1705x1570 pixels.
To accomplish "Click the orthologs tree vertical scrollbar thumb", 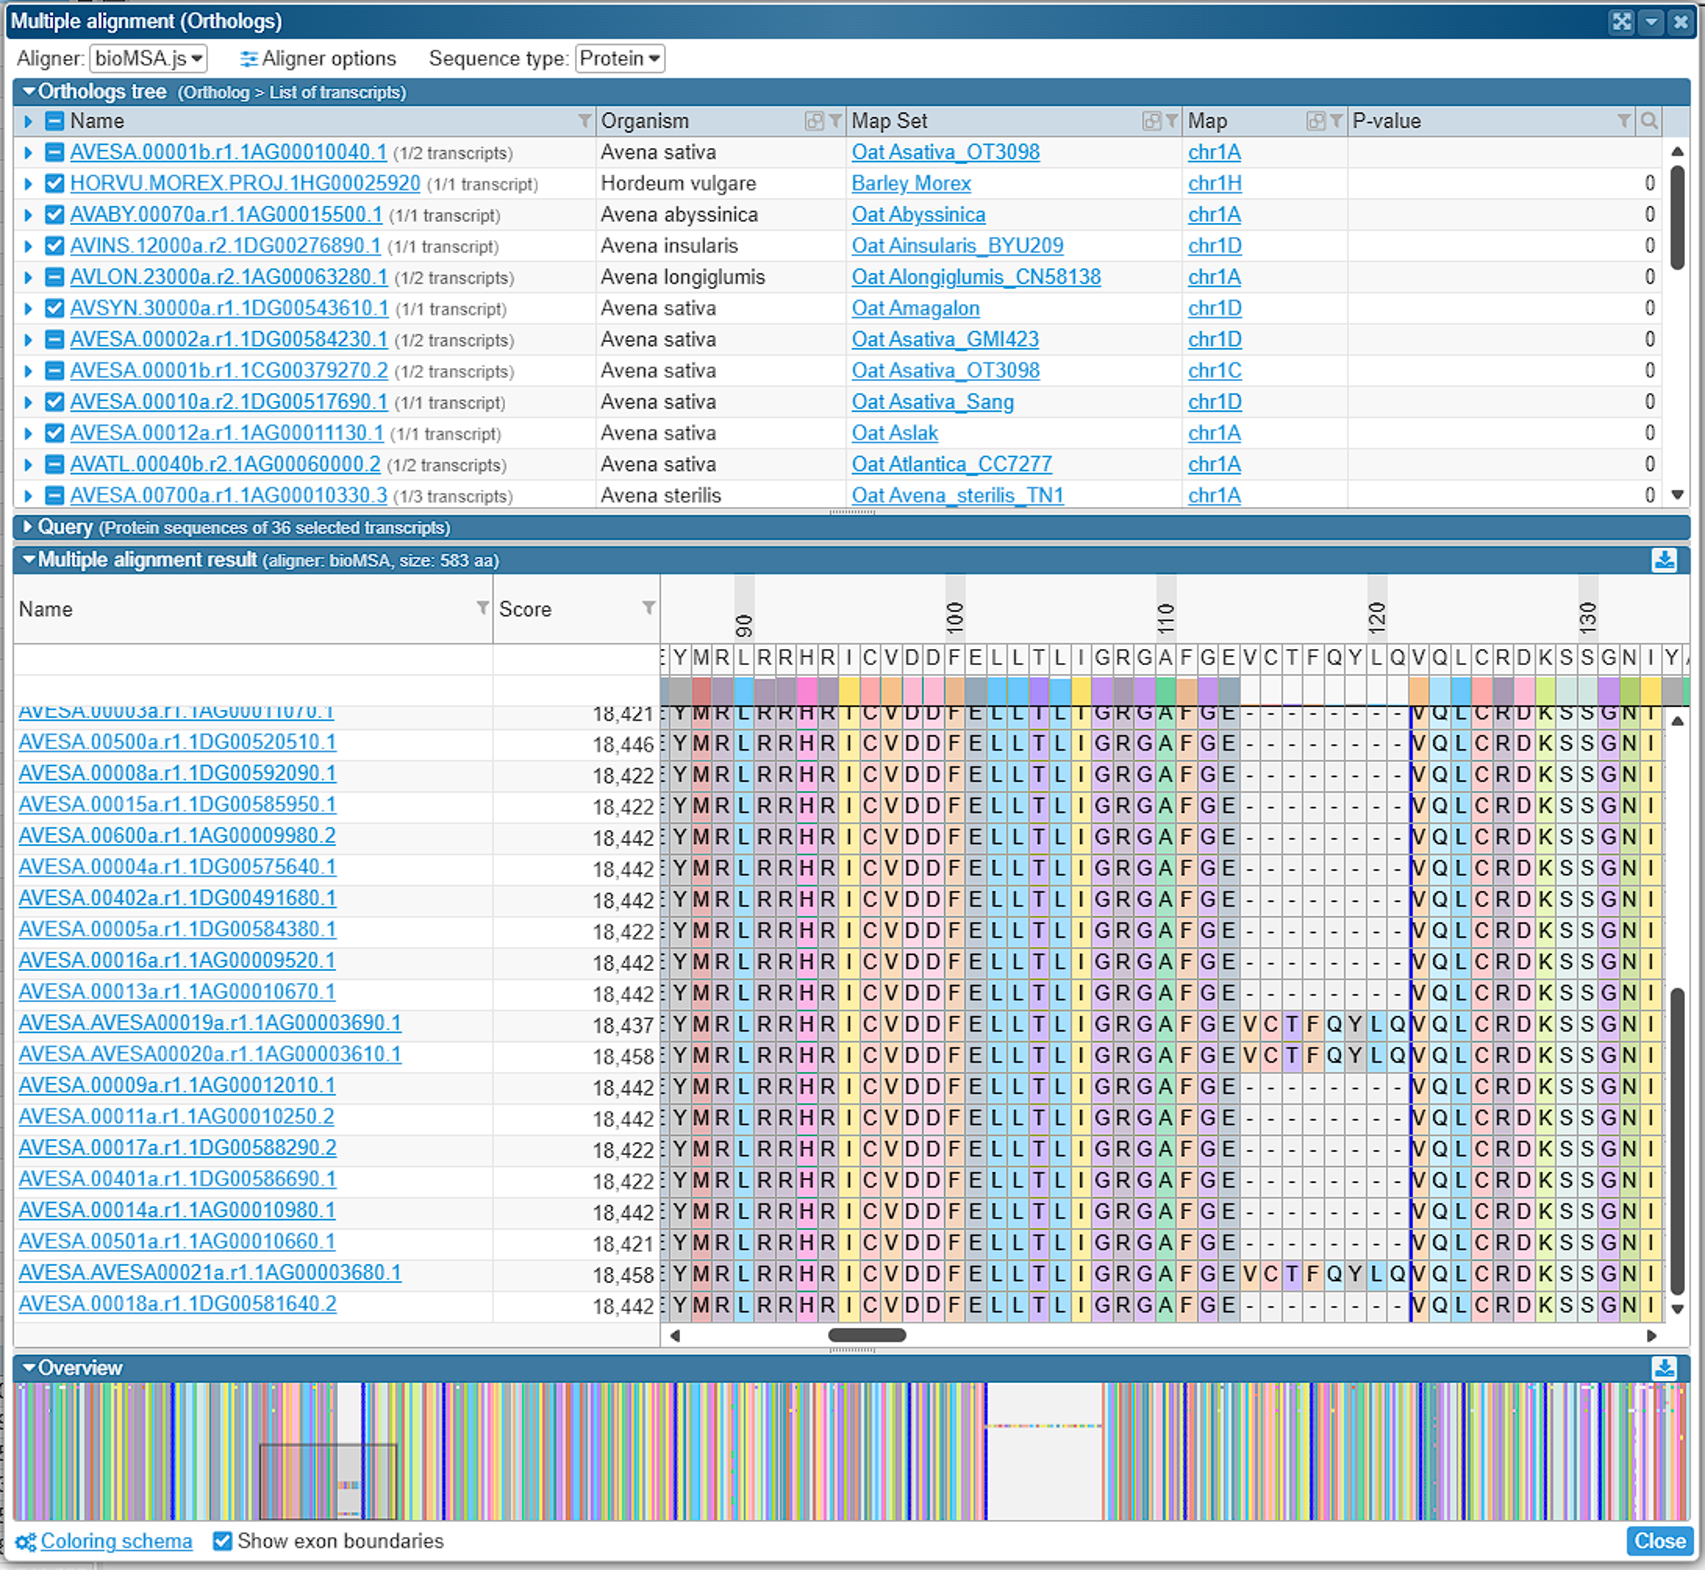I will pos(1678,217).
